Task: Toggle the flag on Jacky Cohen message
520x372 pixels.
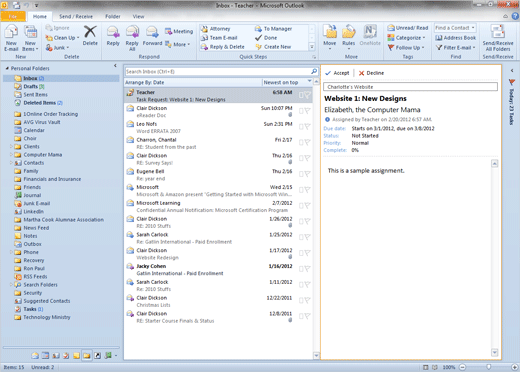Action: (x=308, y=269)
